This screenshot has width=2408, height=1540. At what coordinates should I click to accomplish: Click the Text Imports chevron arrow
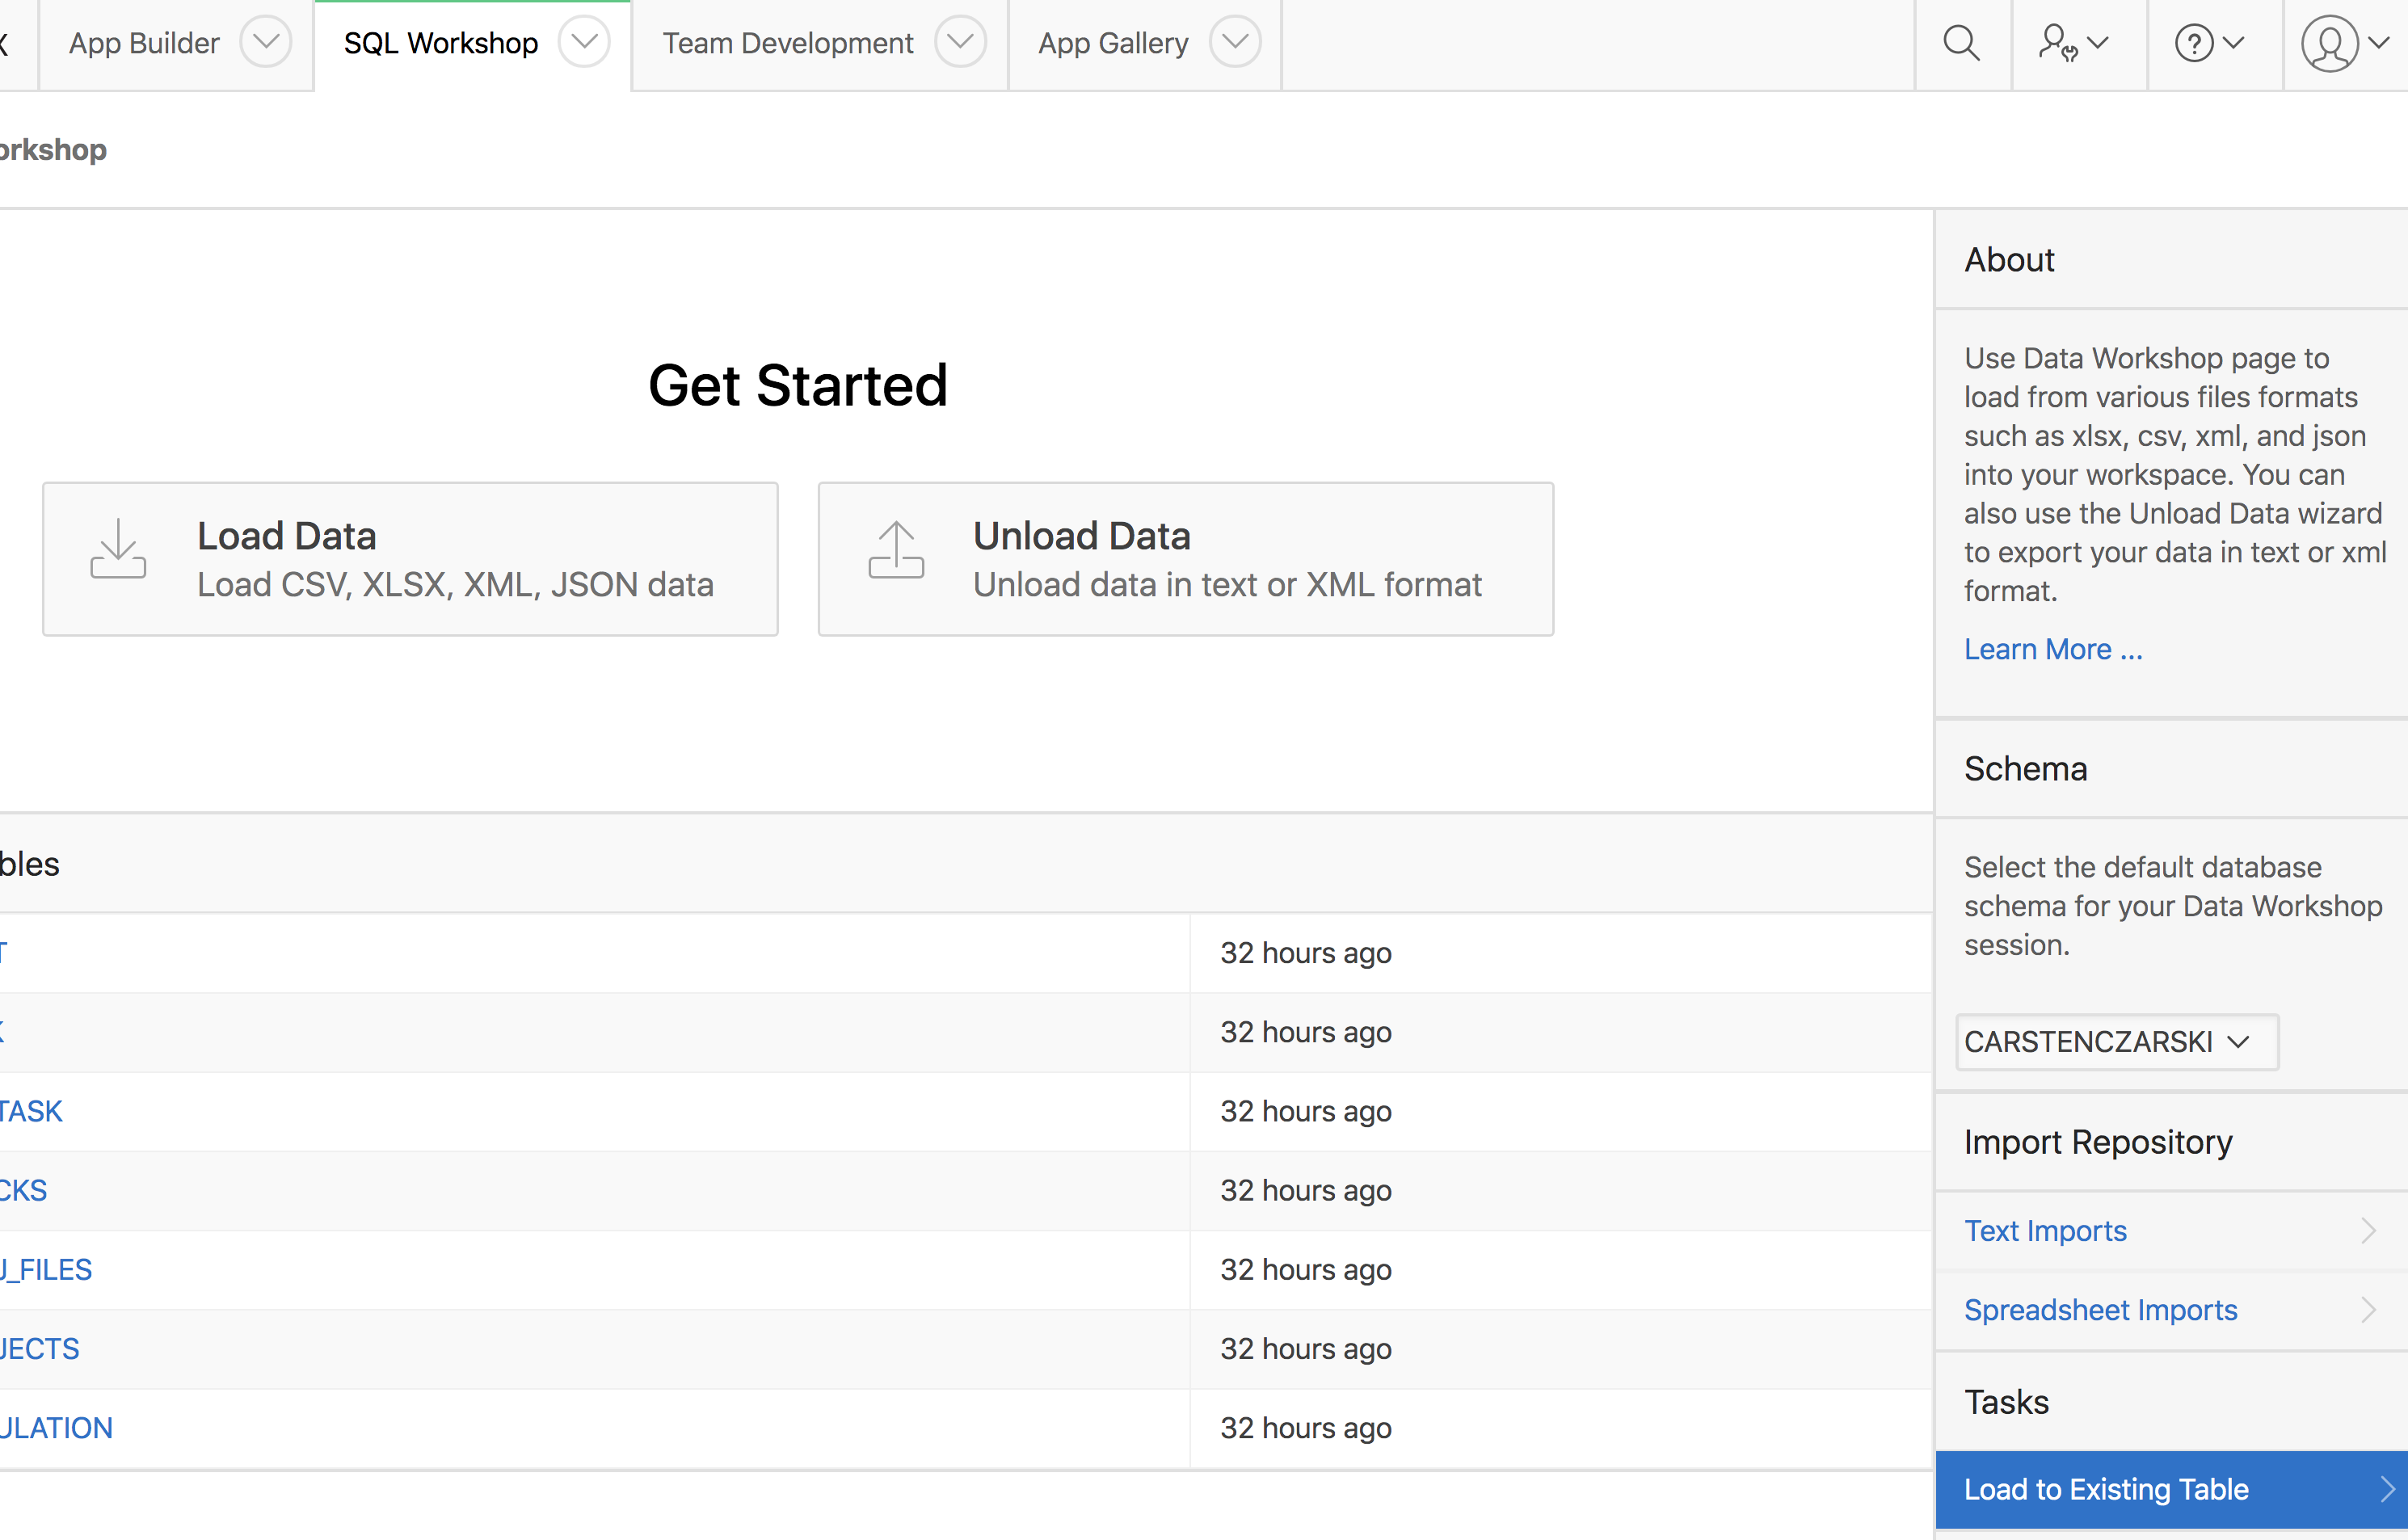click(x=2369, y=1230)
